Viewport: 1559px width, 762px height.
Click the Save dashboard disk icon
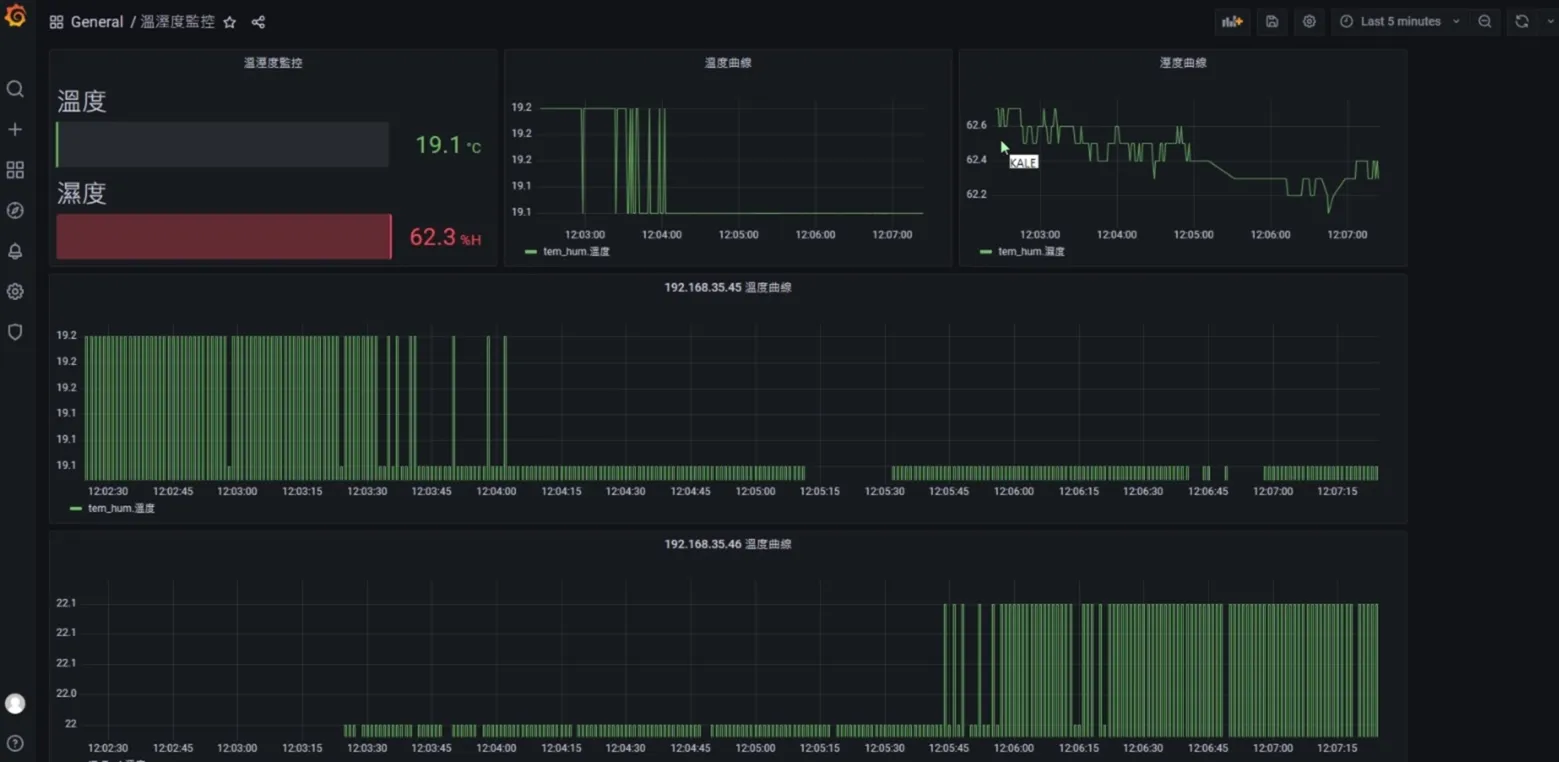point(1272,21)
